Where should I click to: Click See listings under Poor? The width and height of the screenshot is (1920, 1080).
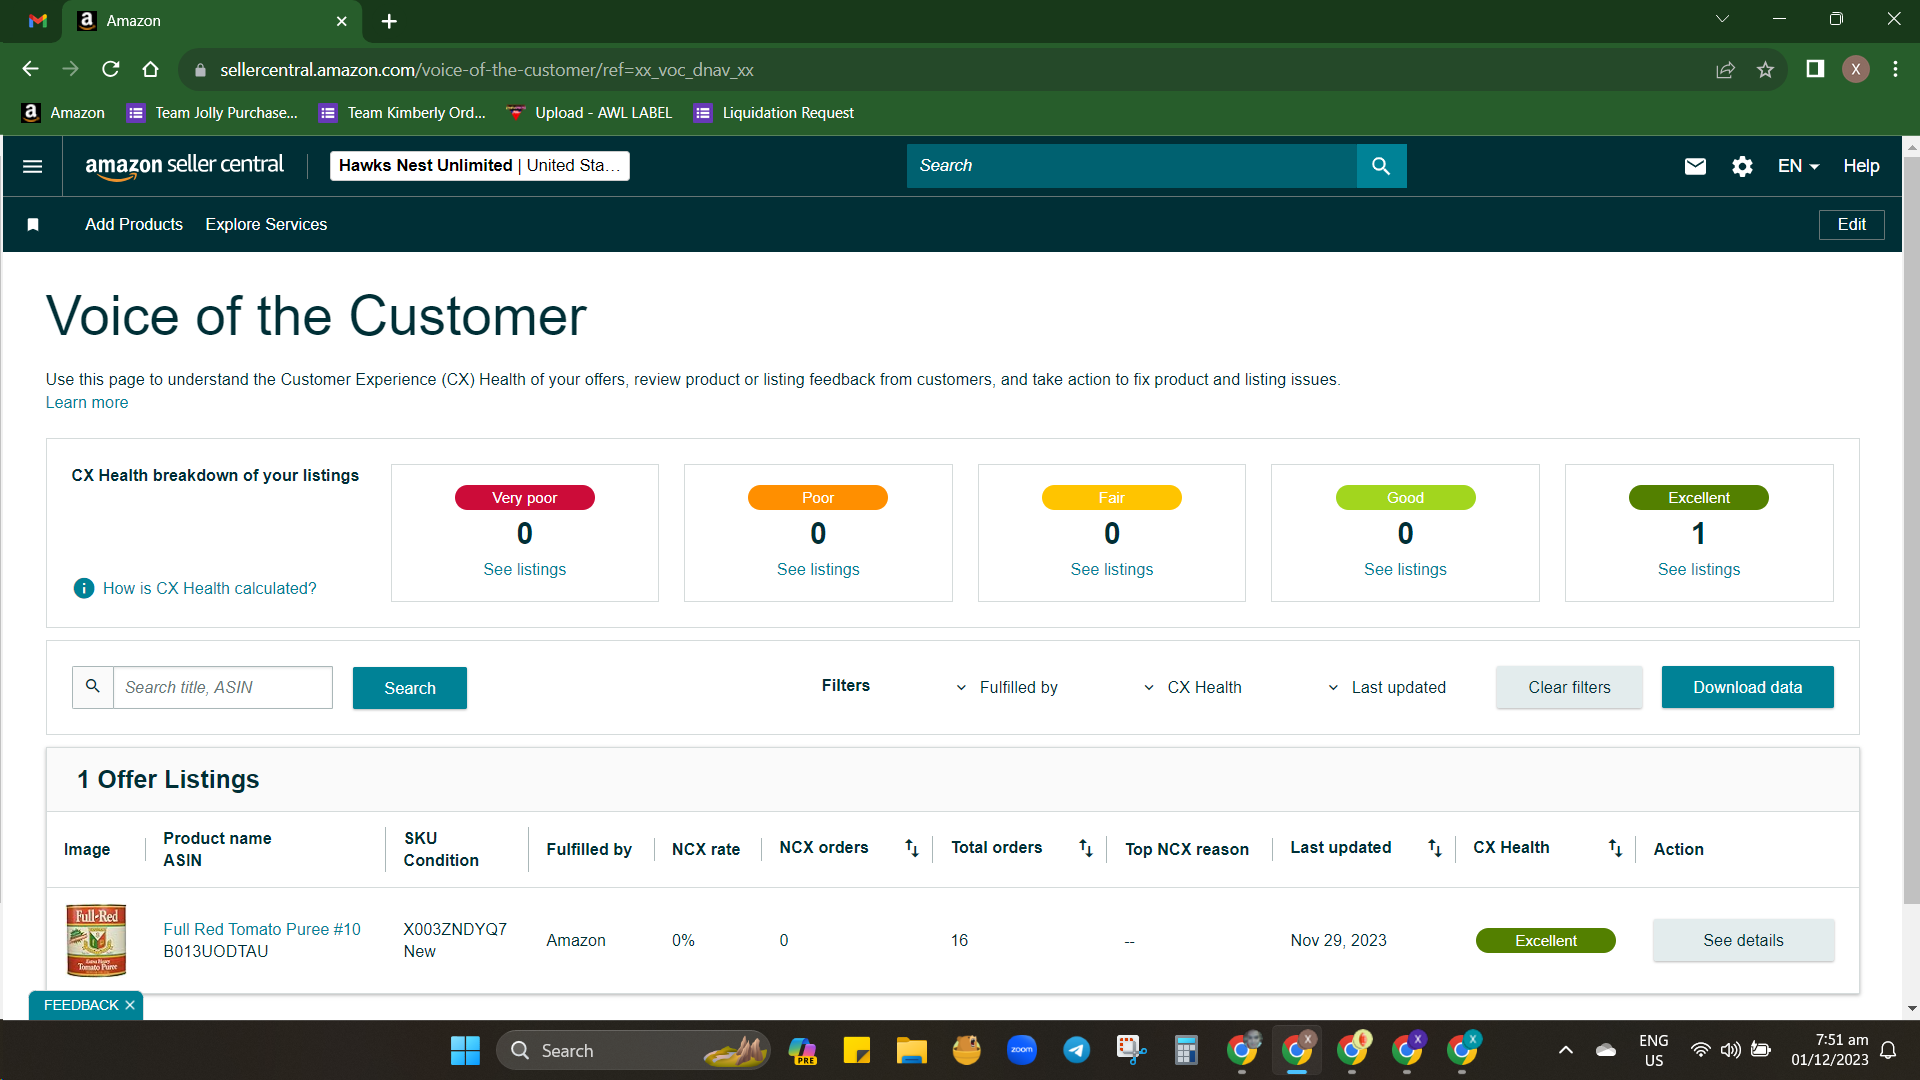pos(818,569)
